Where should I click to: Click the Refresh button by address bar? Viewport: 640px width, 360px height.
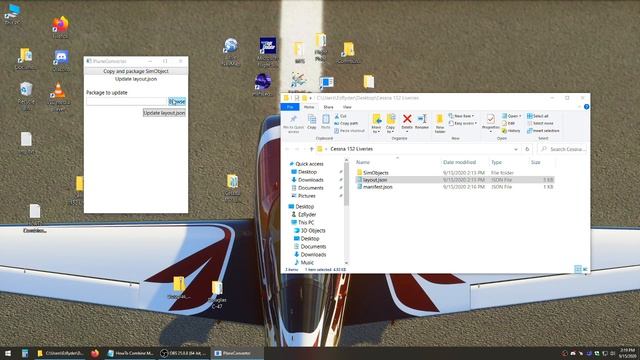click(x=527, y=149)
